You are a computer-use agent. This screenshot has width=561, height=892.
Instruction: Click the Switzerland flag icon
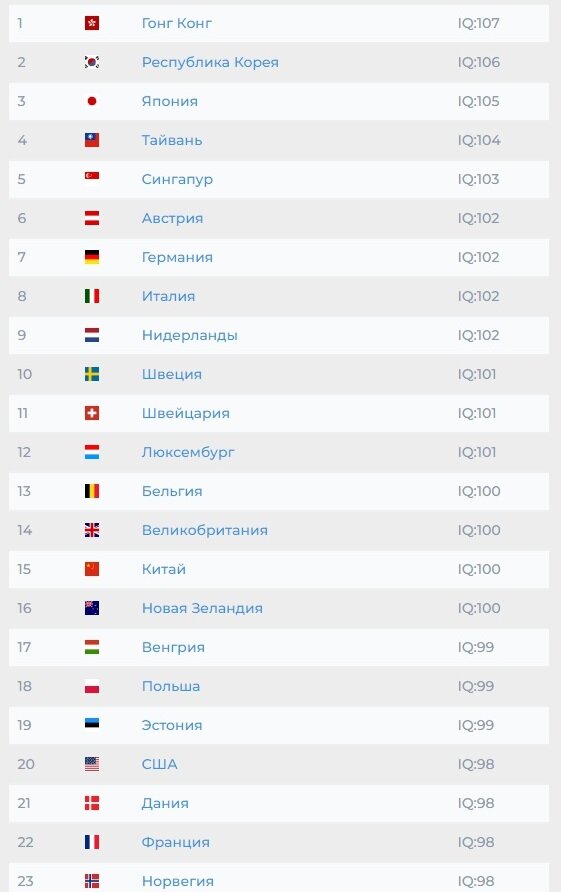point(92,413)
